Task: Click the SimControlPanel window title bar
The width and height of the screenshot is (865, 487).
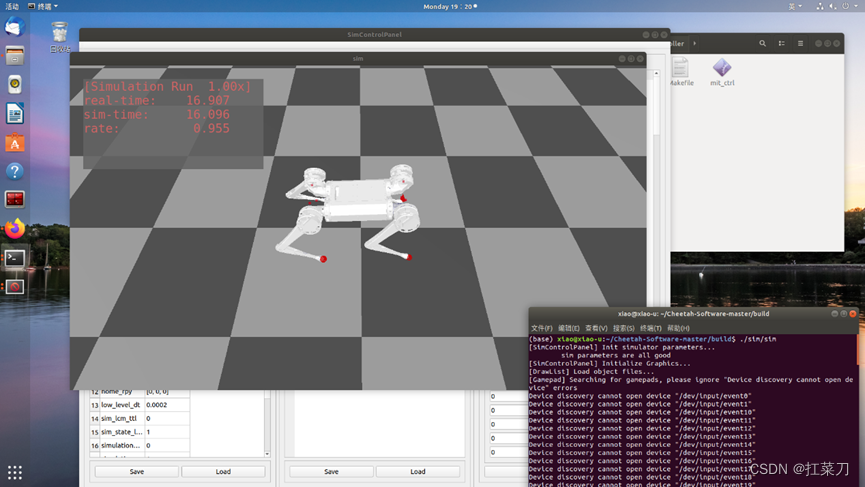Action: coord(374,34)
